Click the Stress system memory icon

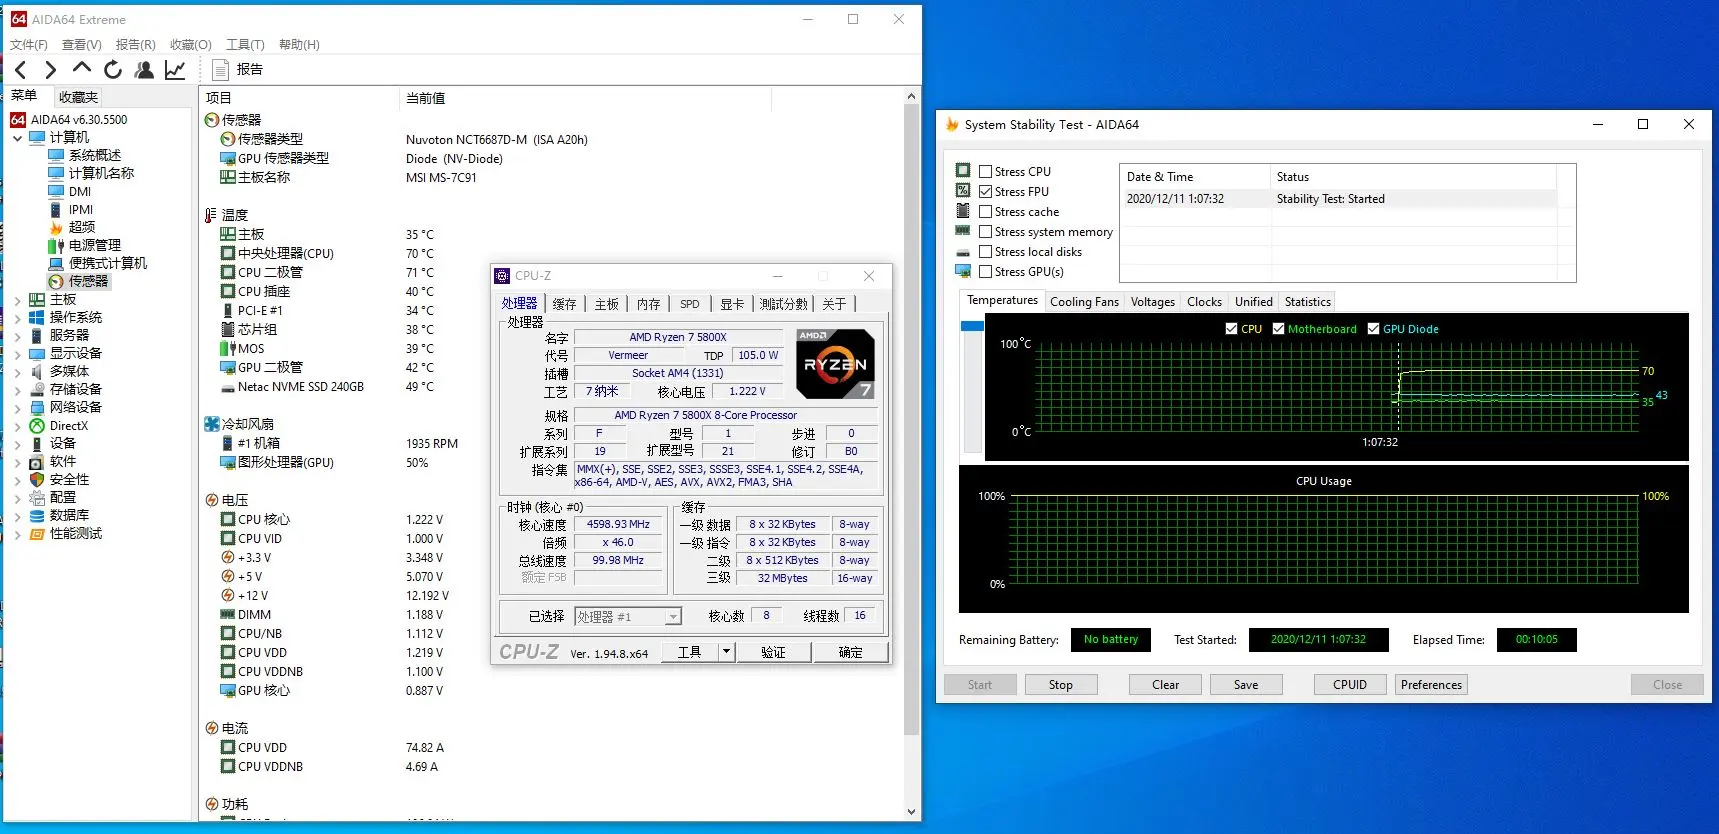[963, 231]
